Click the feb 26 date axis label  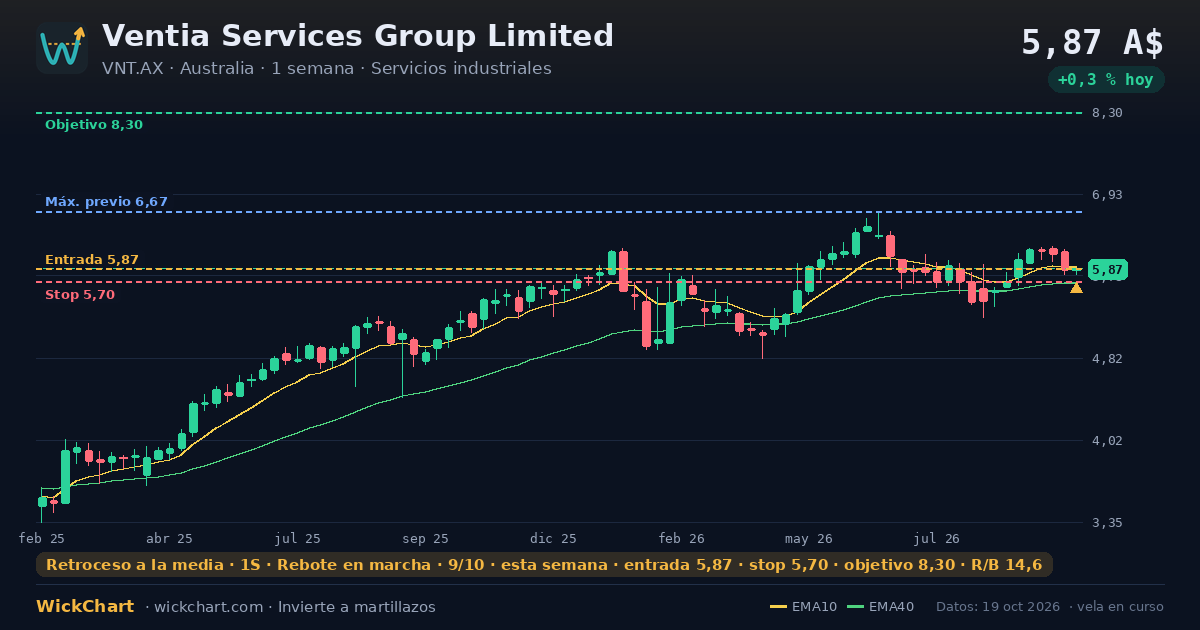pos(682,539)
